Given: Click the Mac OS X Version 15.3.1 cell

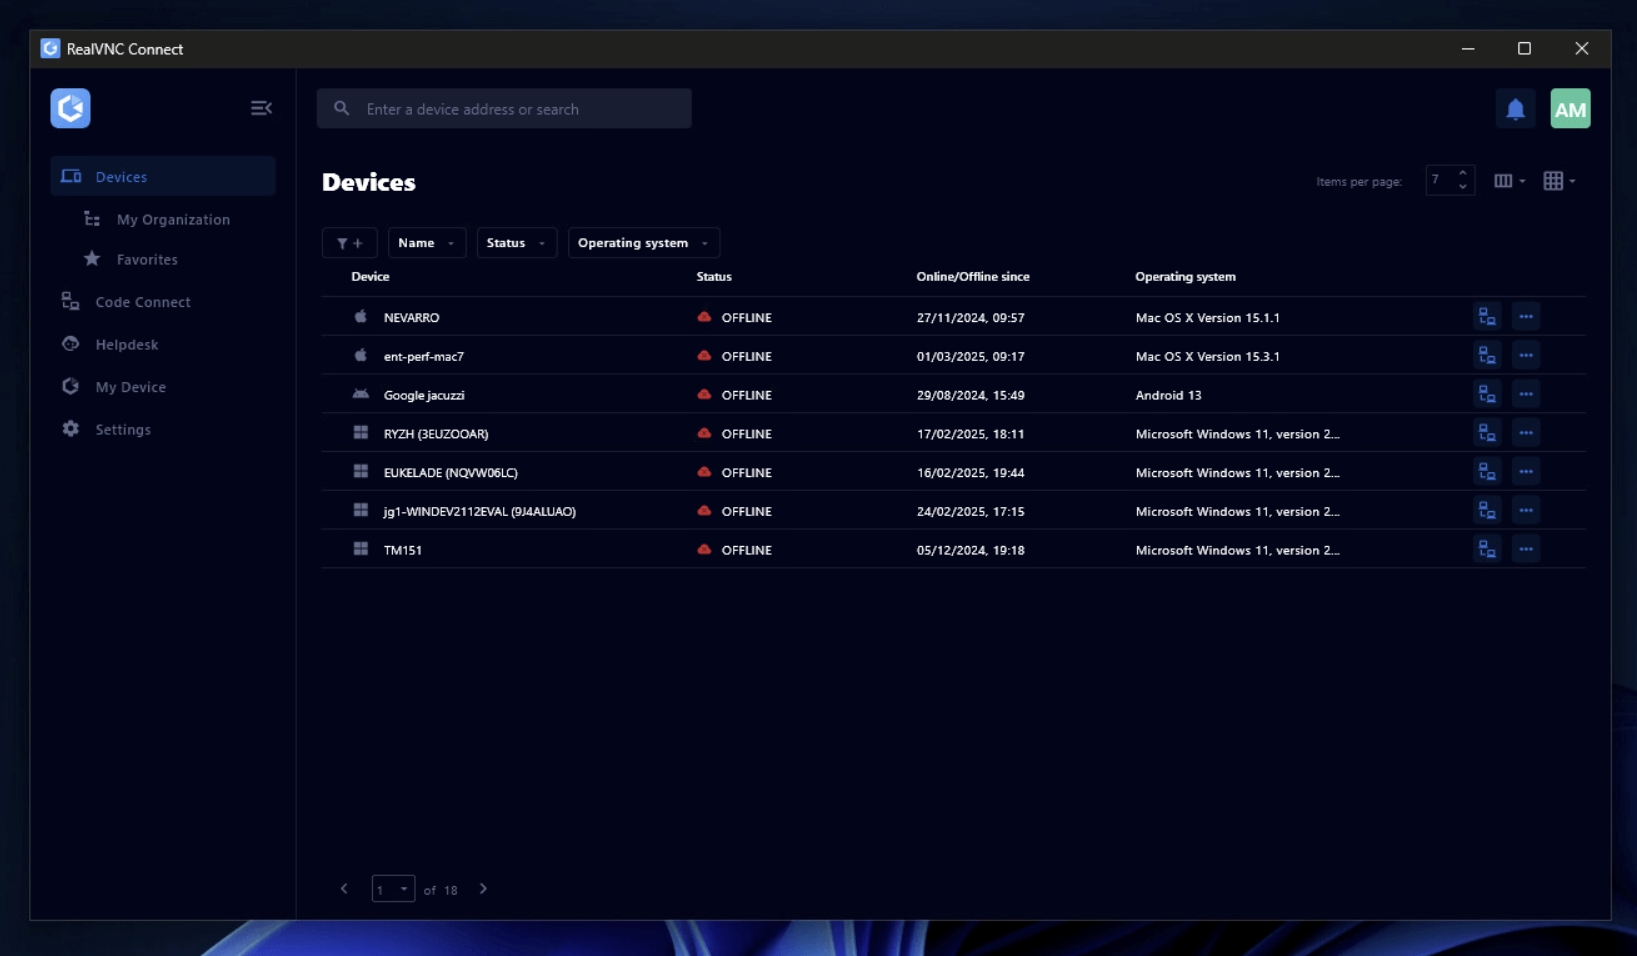Looking at the screenshot, I should pyautogui.click(x=1207, y=356).
